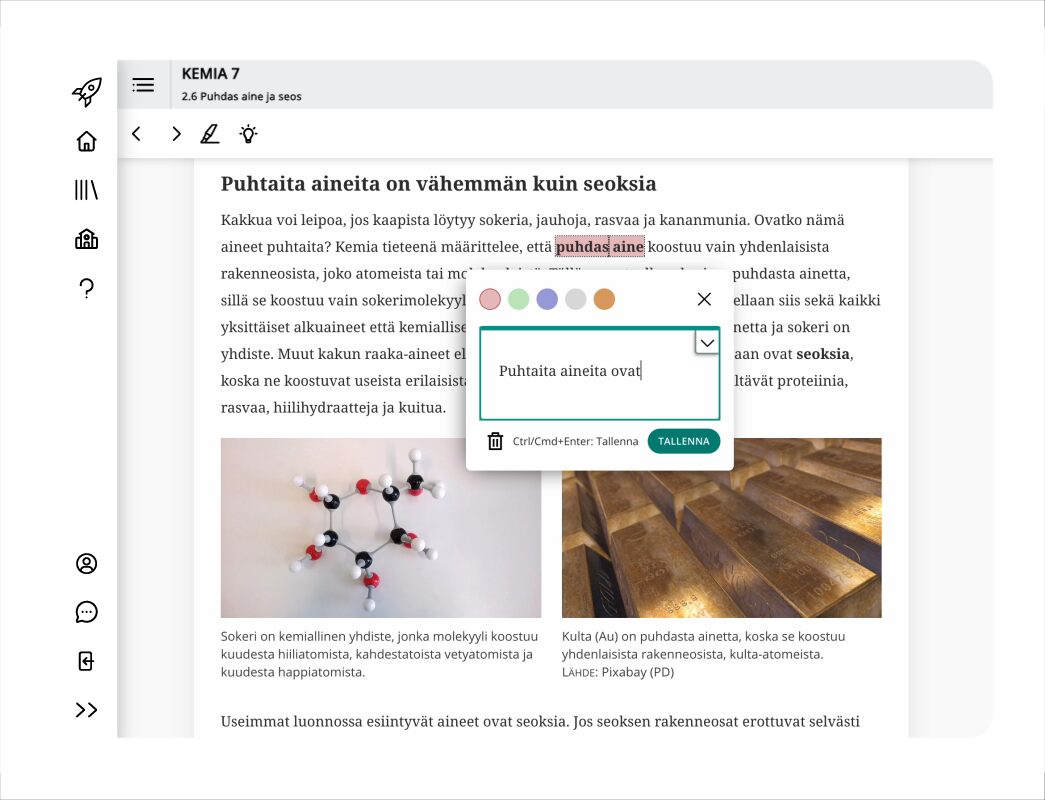Collapse note field with chevron dropdown
This screenshot has width=1045, height=800.
(x=707, y=343)
